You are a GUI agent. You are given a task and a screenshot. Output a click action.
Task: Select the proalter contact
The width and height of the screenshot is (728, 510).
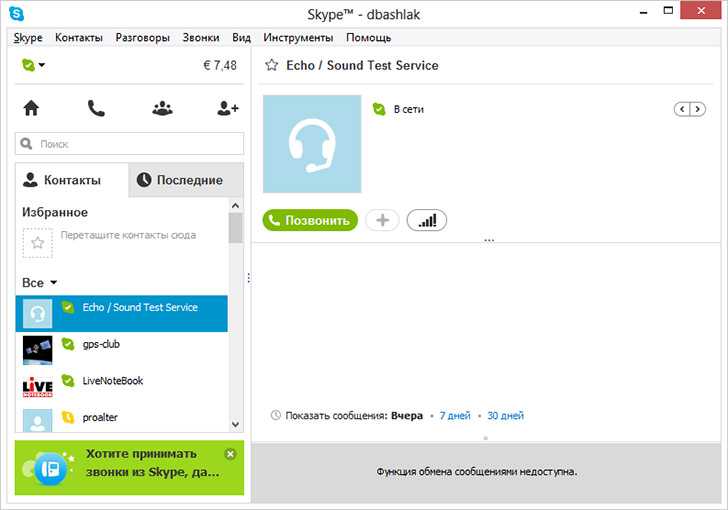click(122, 419)
